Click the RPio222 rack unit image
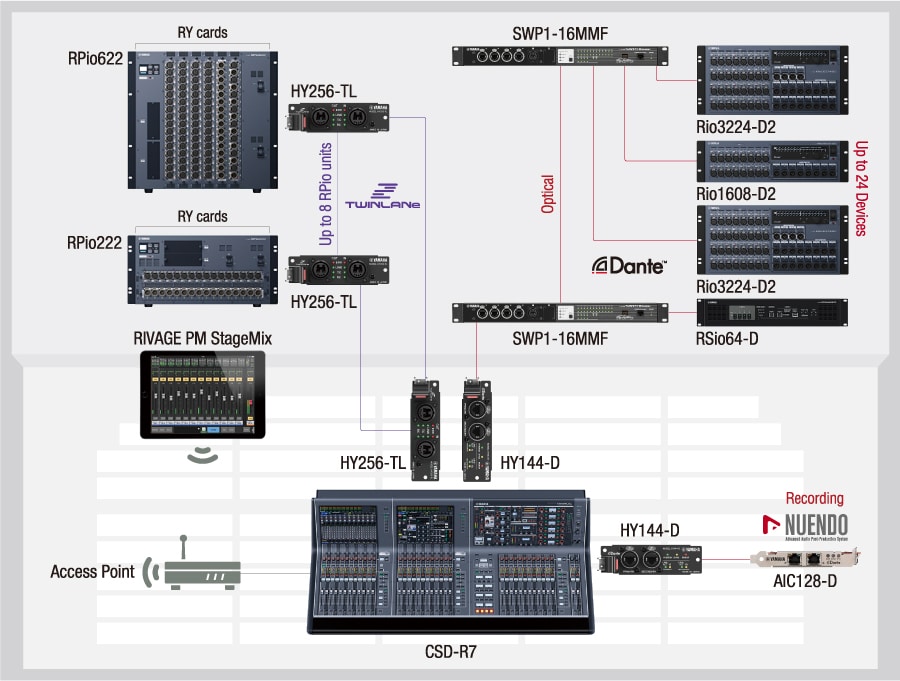The image size is (900, 681). pyautogui.click(x=202, y=267)
